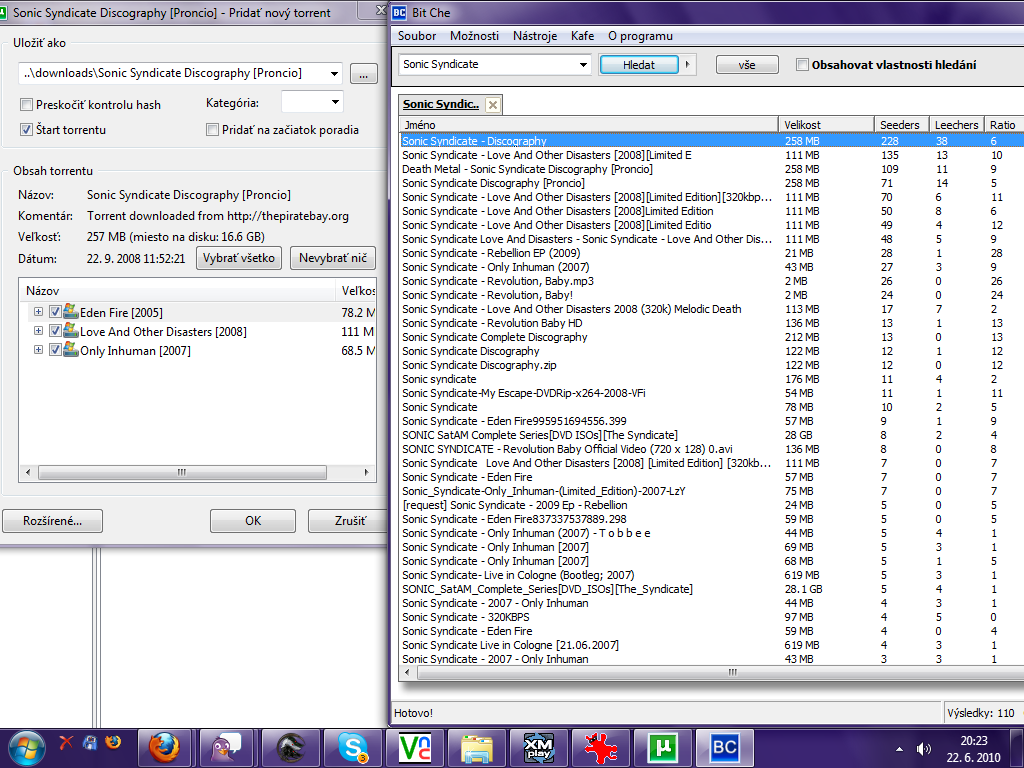Click the Vybrať všetko button
The width and height of the screenshot is (1024, 768).
click(x=239, y=258)
